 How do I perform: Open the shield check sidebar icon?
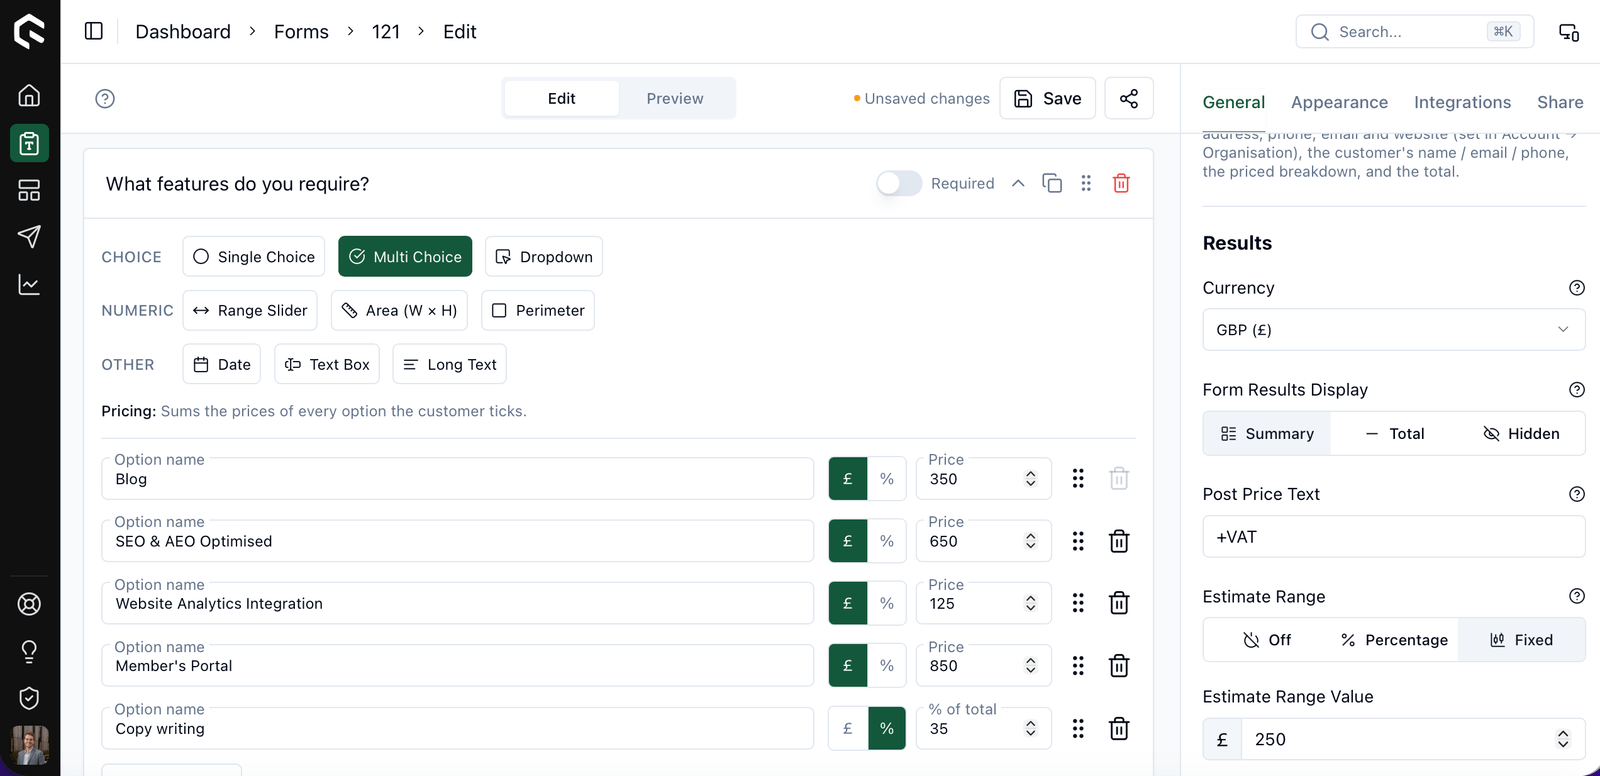pyautogui.click(x=30, y=698)
